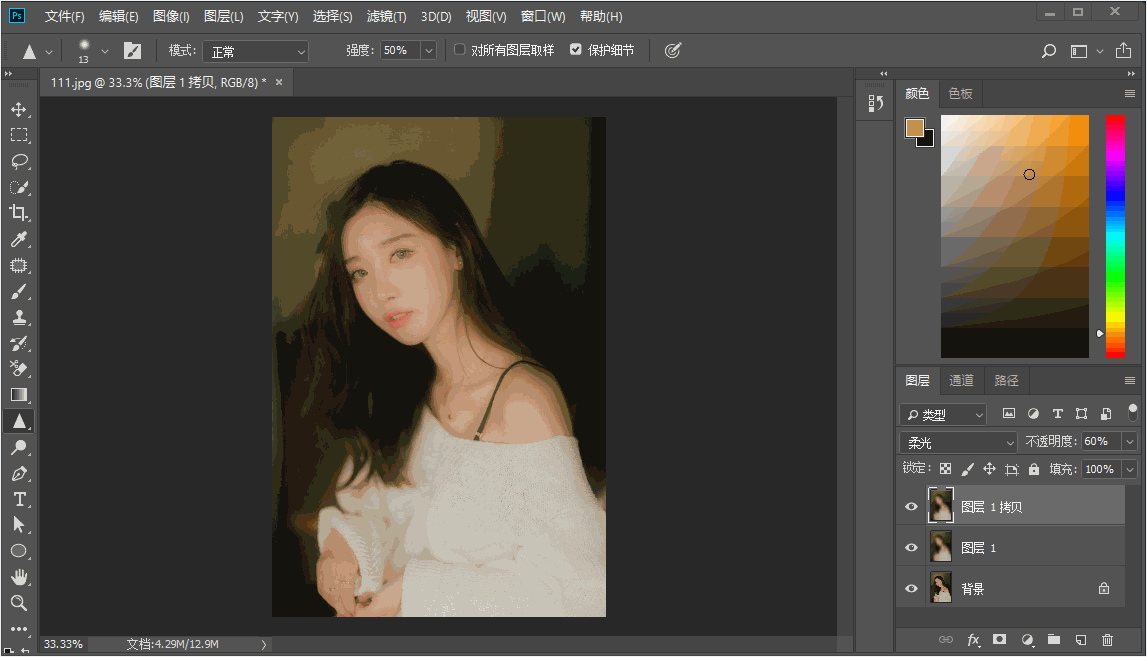1147x657 pixels.
Task: Hide the 背景 layer
Action: coord(911,589)
